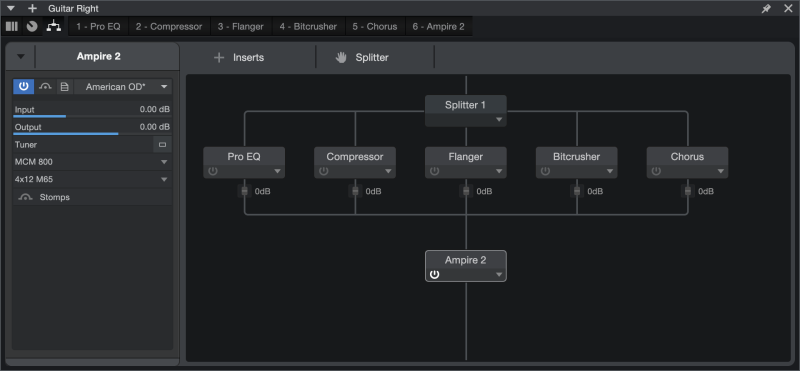This screenshot has height=371, width=800.
Task: Click the compare icon in Ampire panel
Action: click(45, 87)
